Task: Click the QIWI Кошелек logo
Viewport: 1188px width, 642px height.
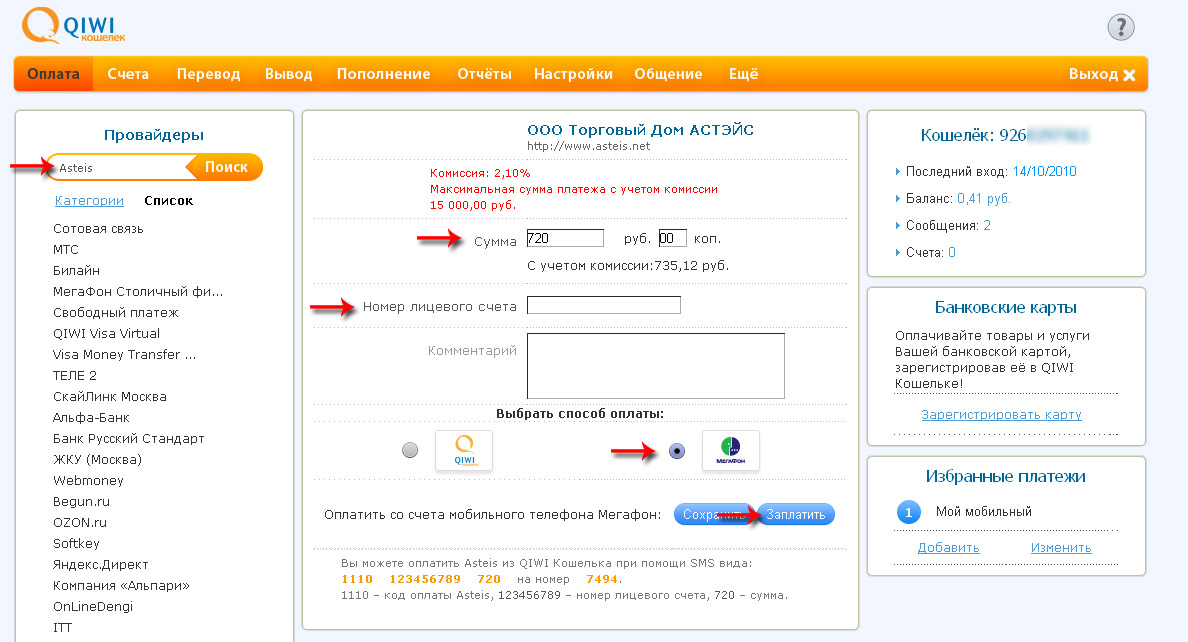Action: point(73,26)
